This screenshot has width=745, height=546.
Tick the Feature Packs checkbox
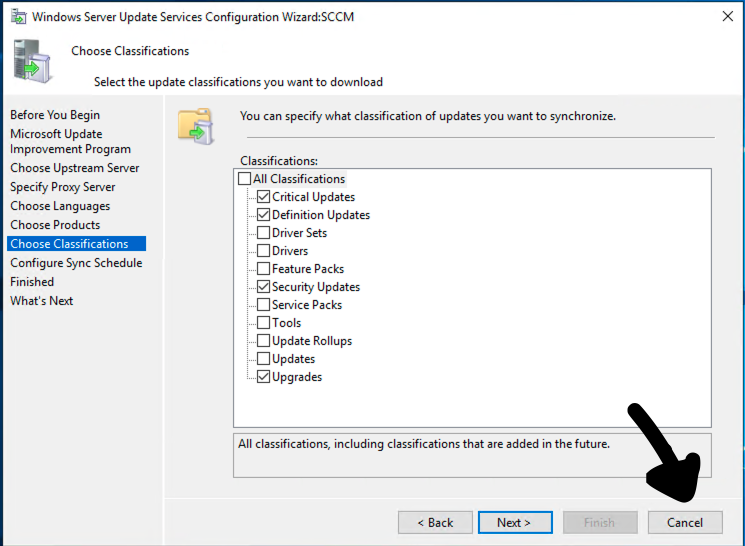click(264, 269)
